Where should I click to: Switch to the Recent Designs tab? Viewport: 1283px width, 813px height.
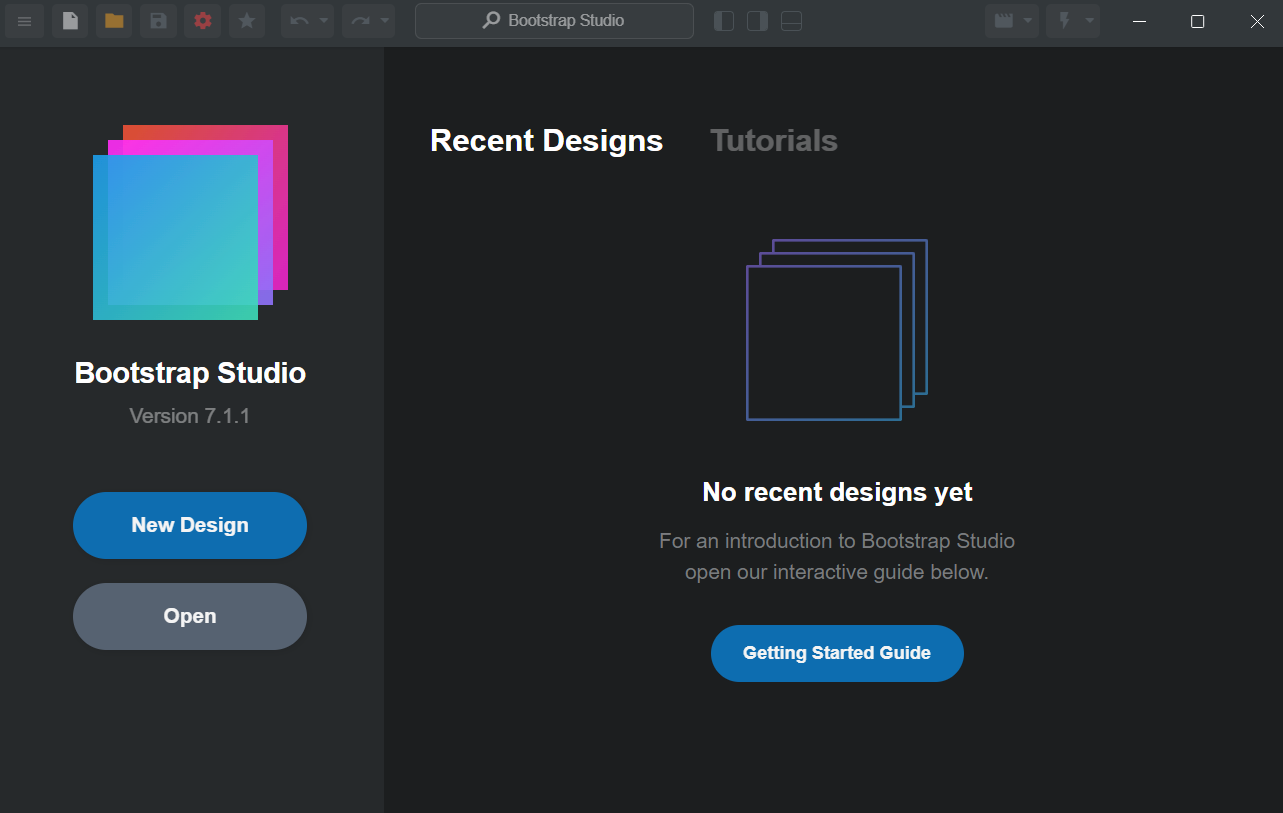pyautogui.click(x=546, y=141)
